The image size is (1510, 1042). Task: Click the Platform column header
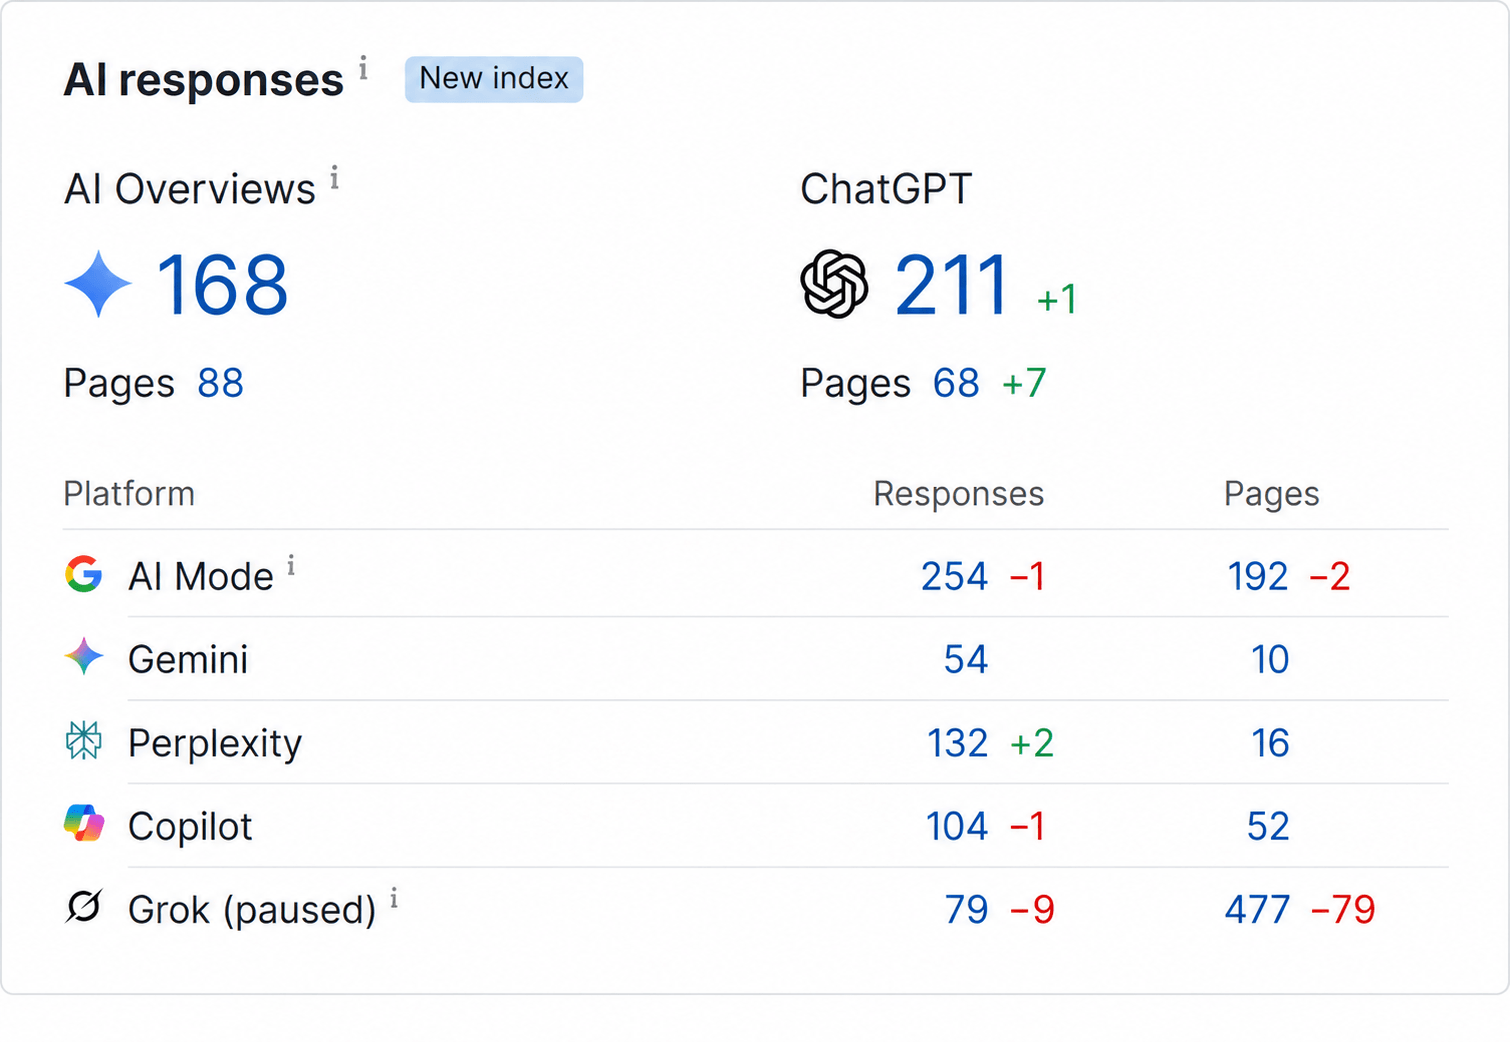click(129, 494)
